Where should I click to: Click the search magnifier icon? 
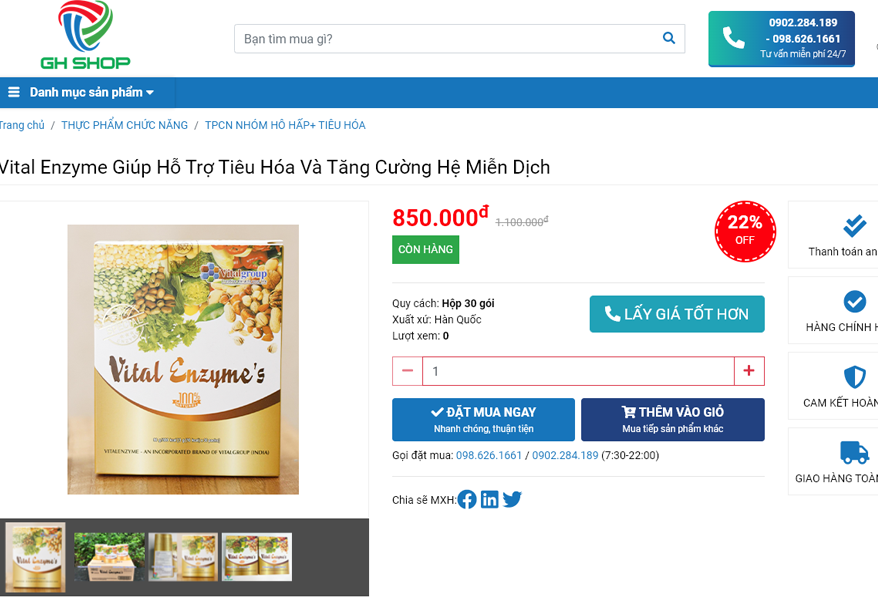point(669,38)
